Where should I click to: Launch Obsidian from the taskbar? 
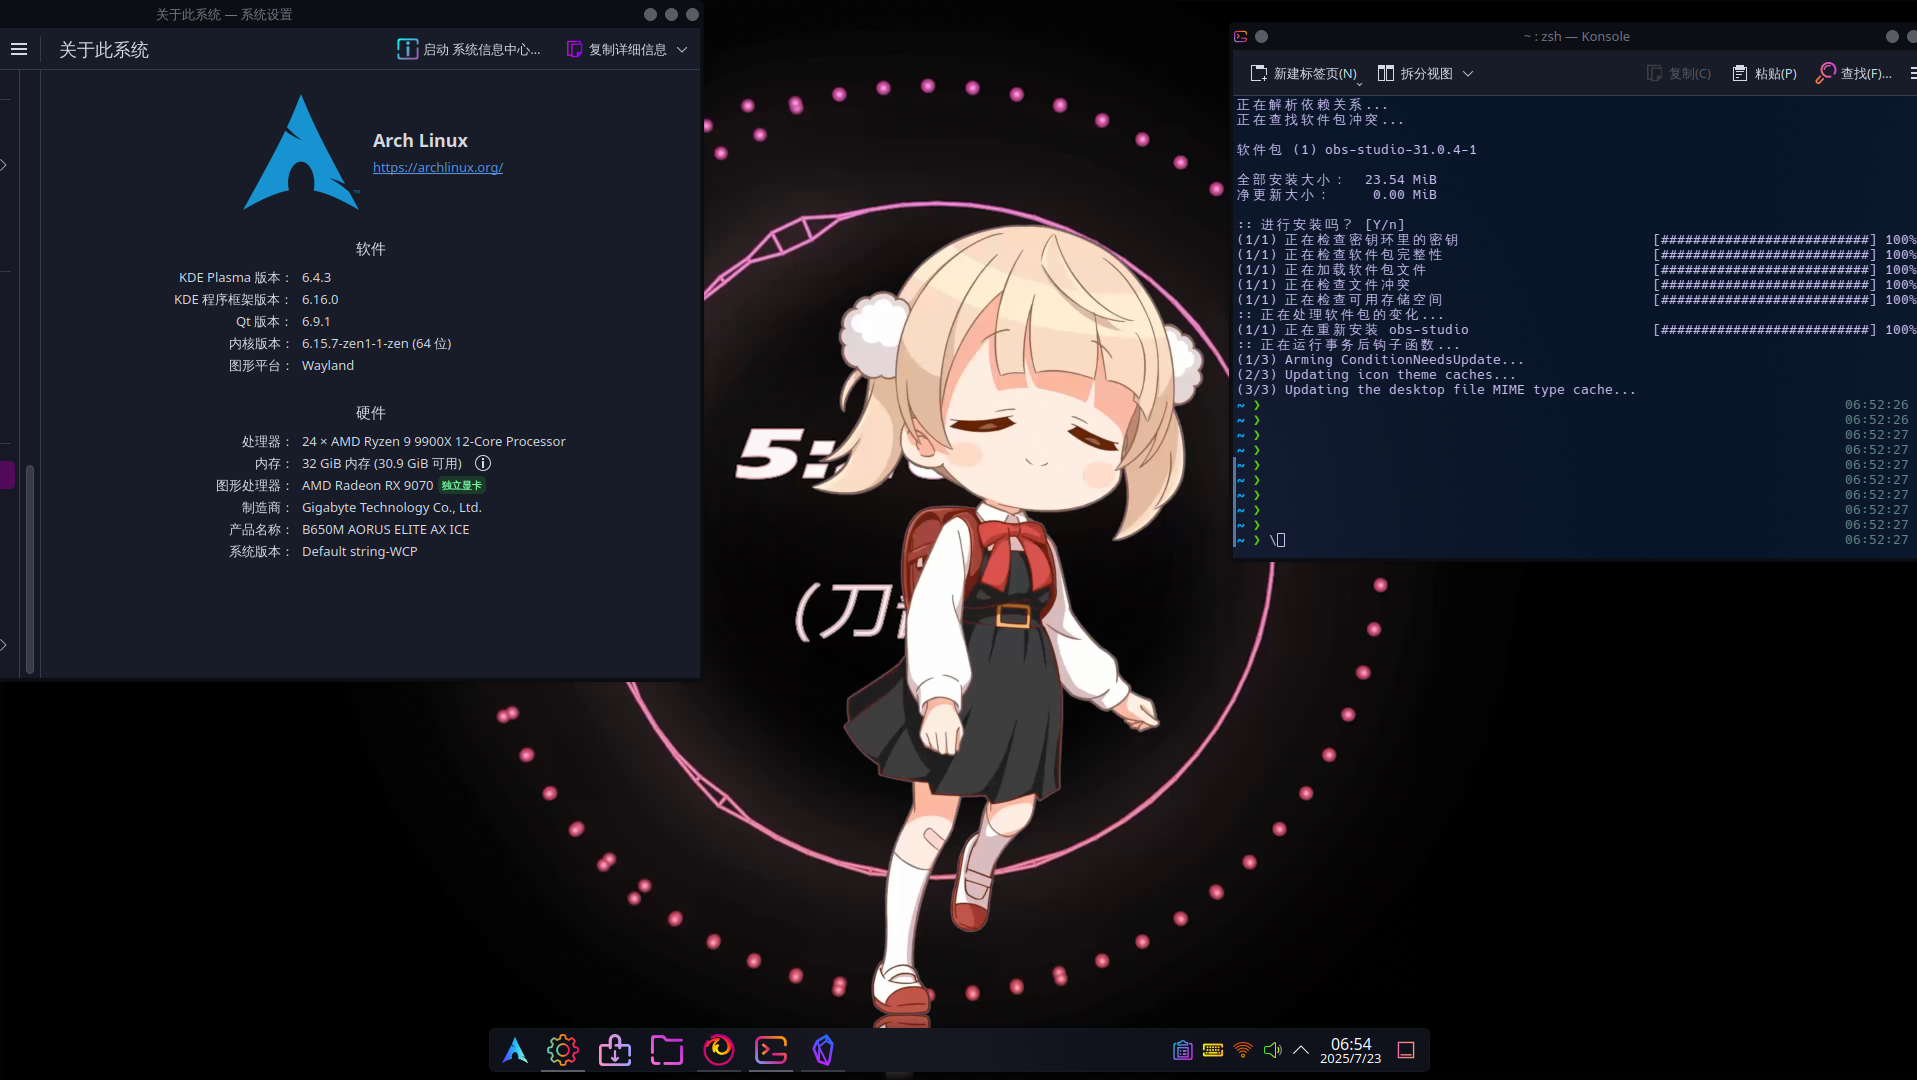(x=822, y=1050)
